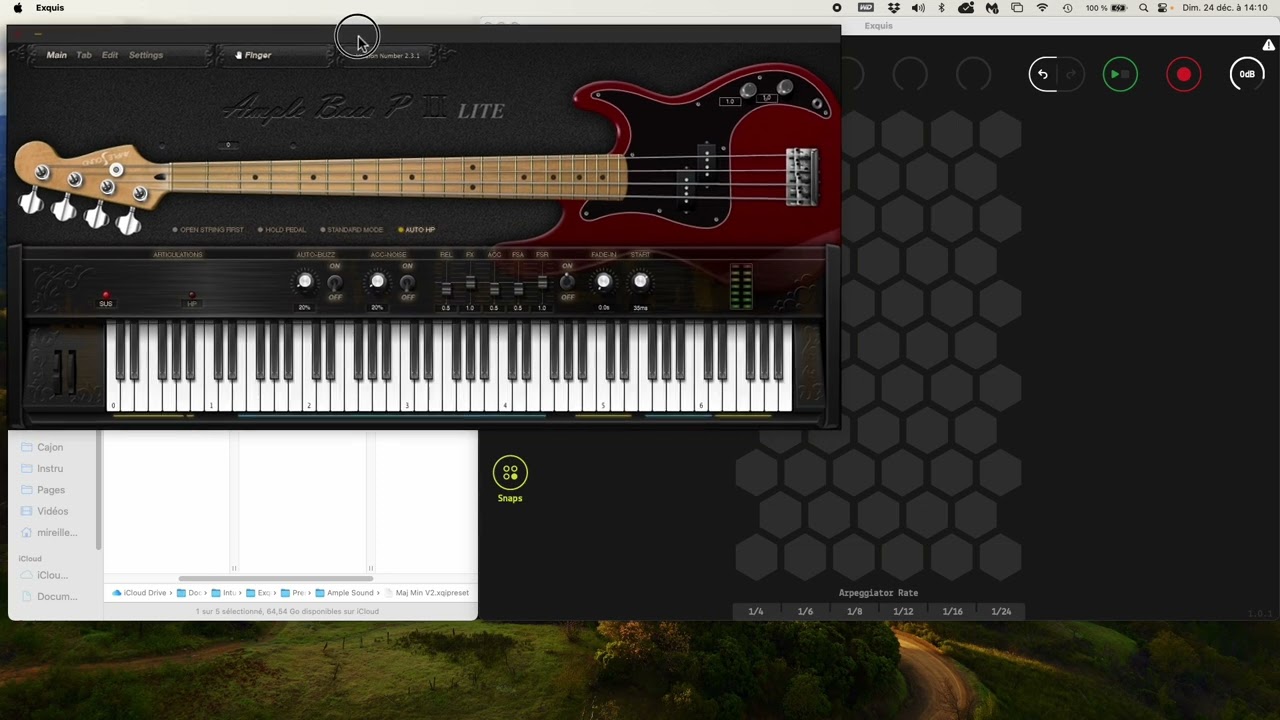Click iCloud Drive in the Finder path bar
The image size is (1280, 720).
pyautogui.click(x=140, y=593)
